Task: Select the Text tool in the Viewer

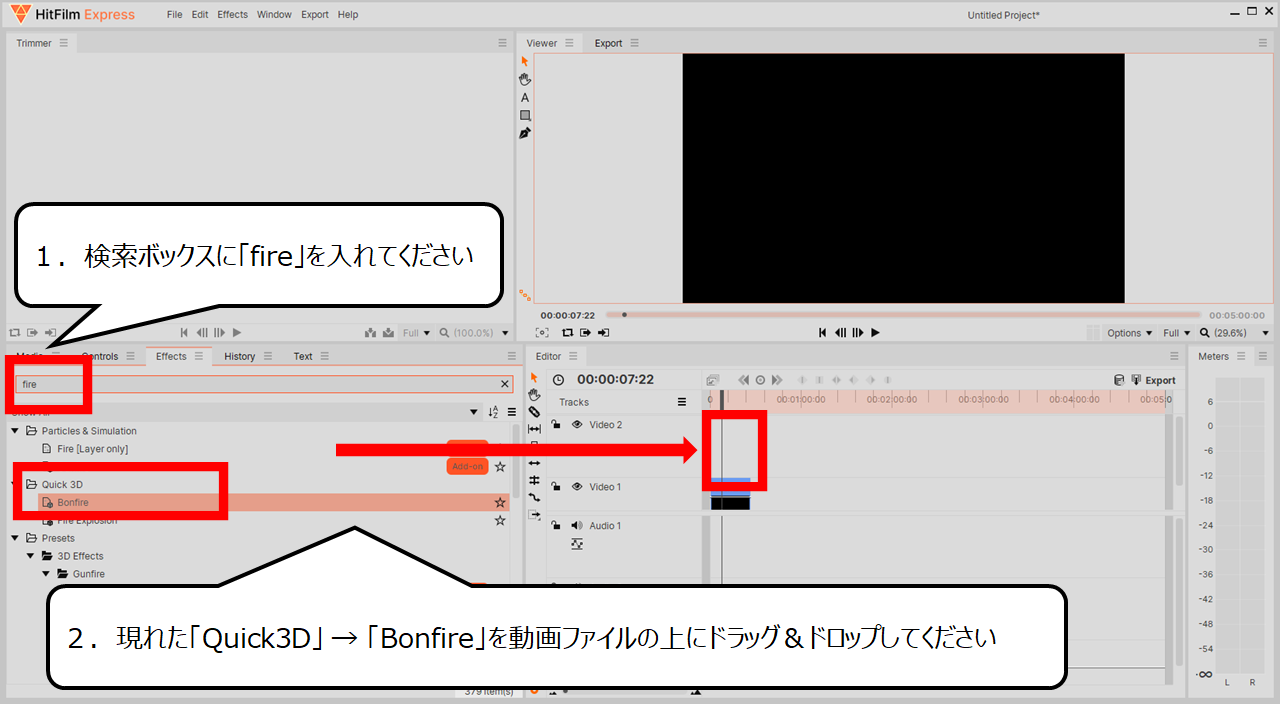Action: (x=525, y=98)
